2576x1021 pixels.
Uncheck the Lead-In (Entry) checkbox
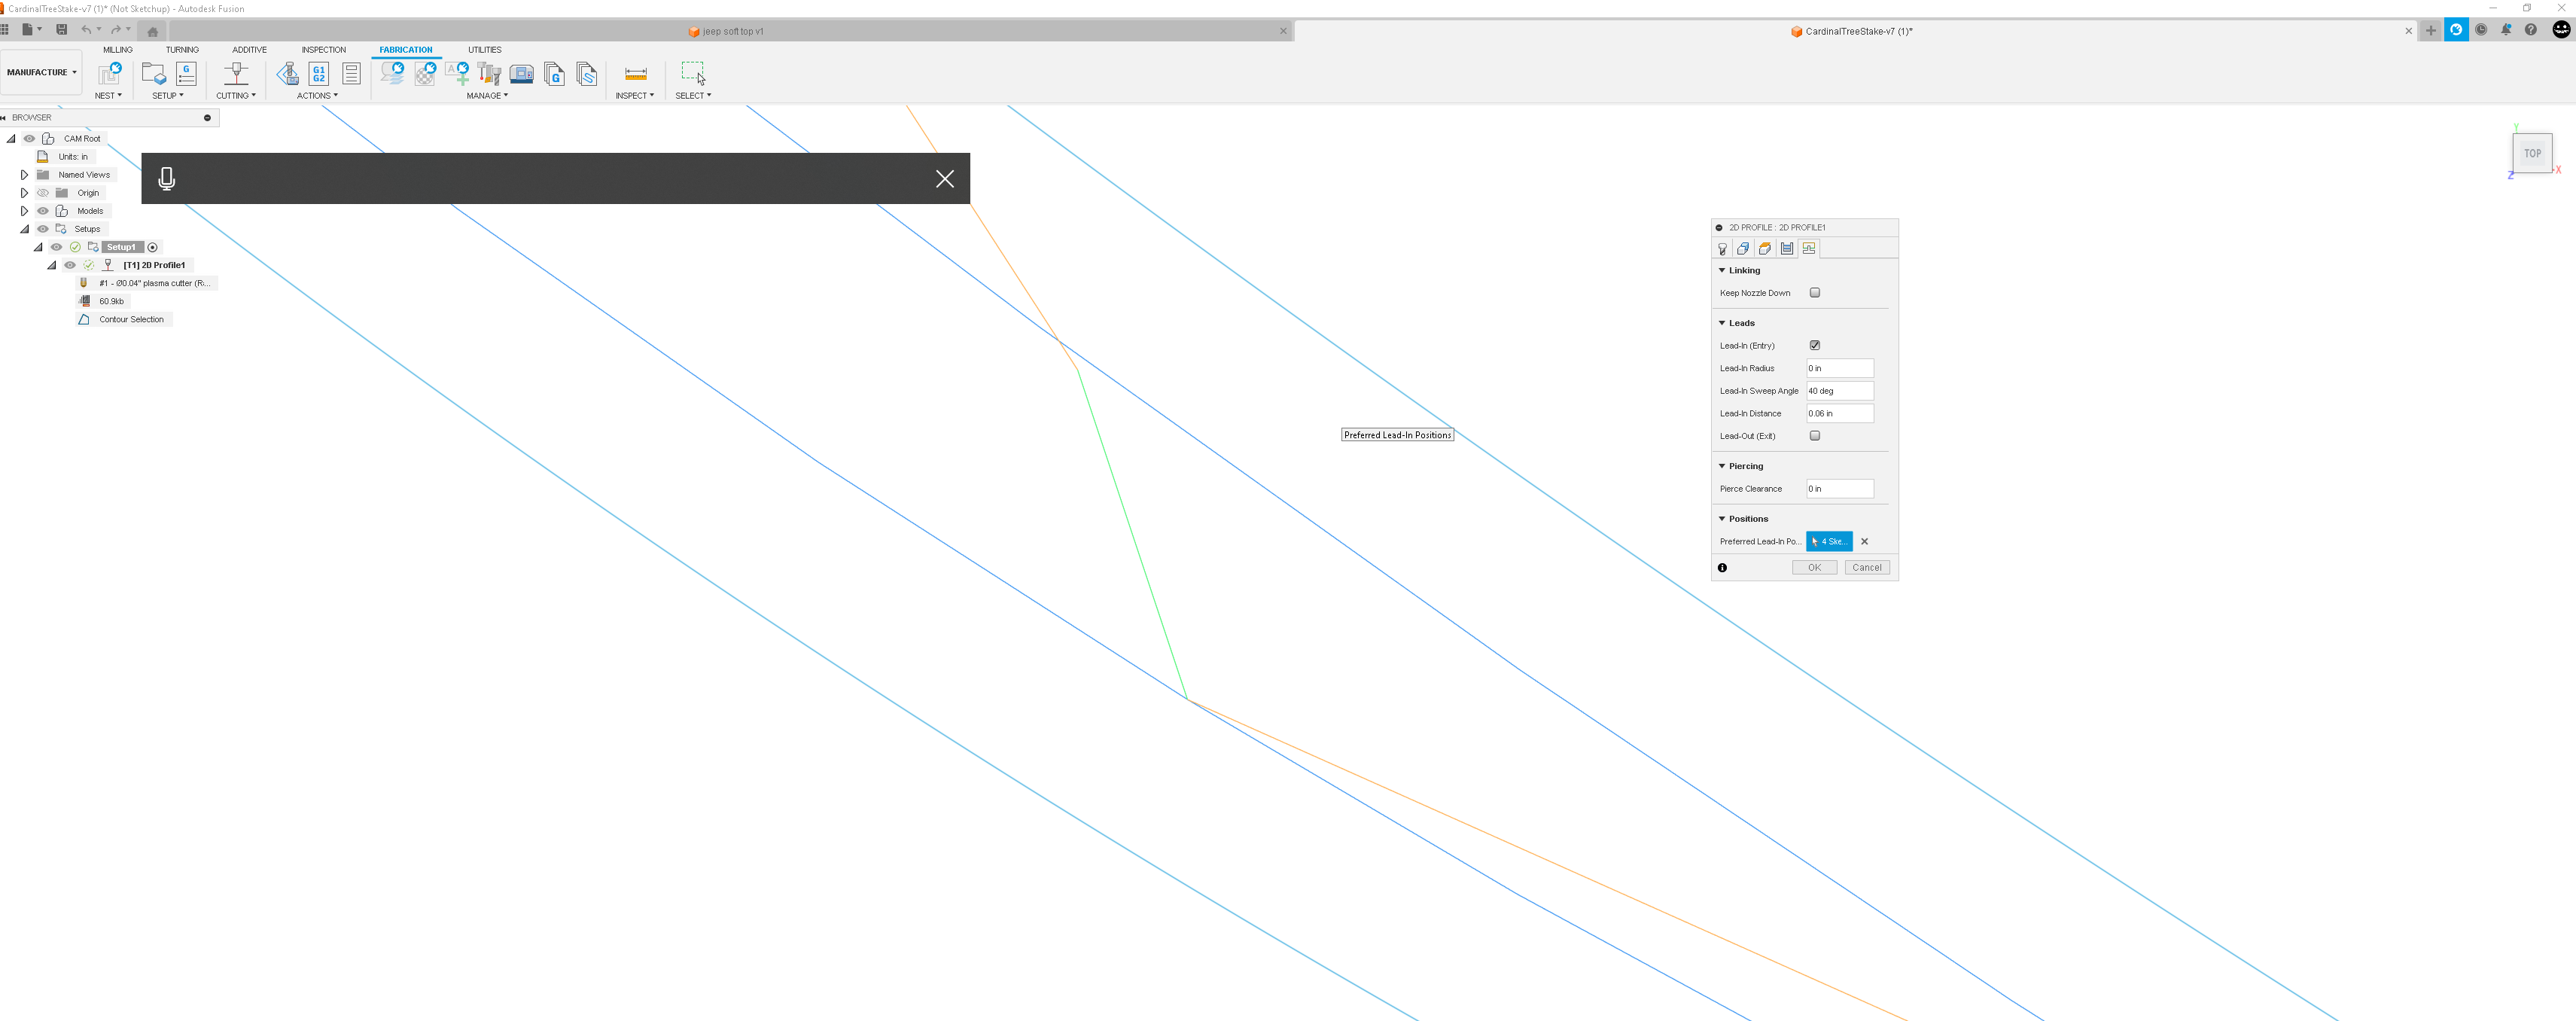pyautogui.click(x=1814, y=346)
